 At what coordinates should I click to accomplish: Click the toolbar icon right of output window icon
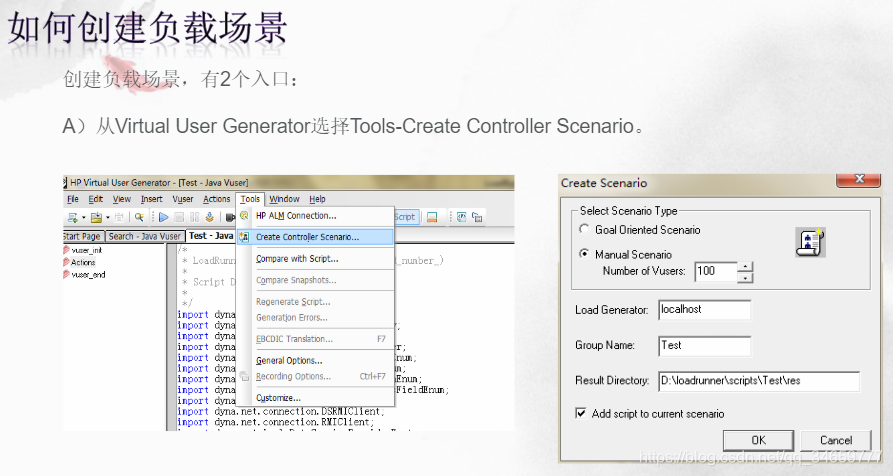461,217
